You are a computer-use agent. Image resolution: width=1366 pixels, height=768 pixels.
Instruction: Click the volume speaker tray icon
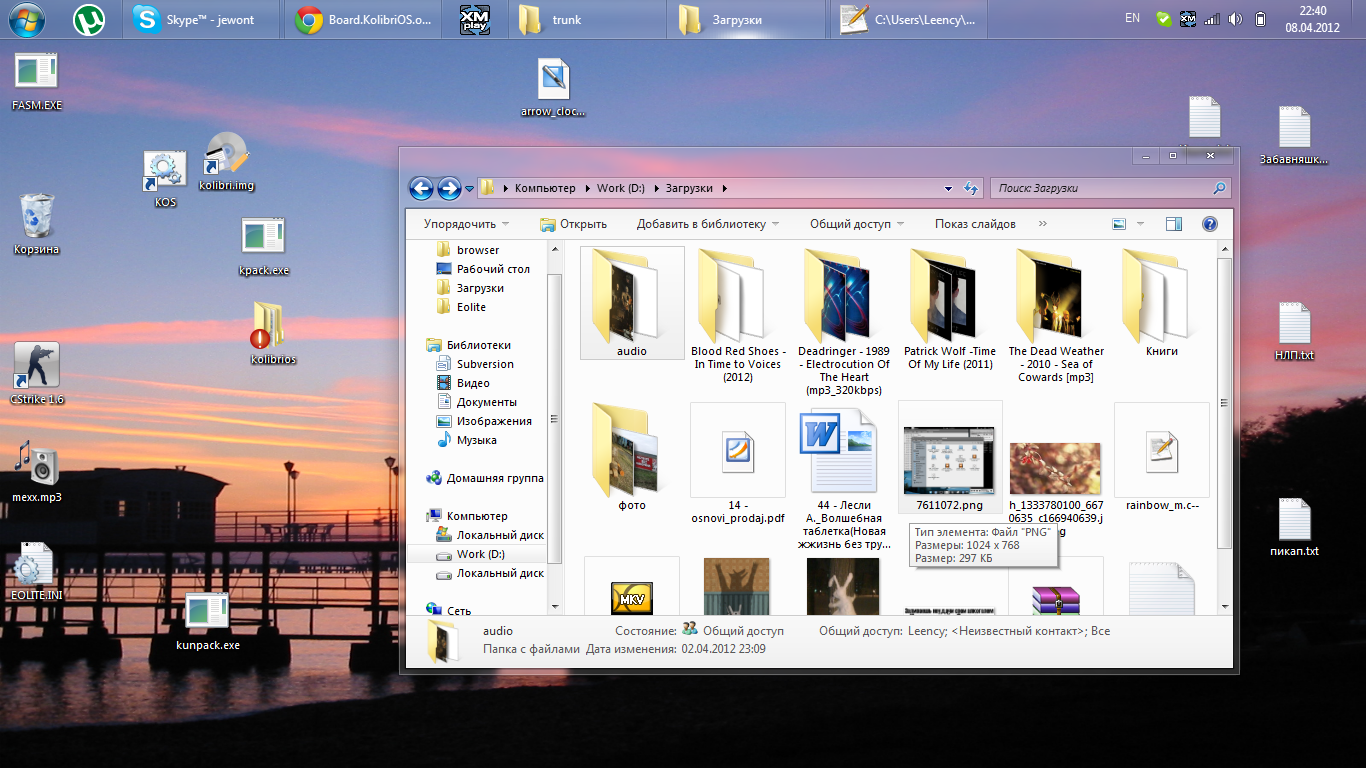(x=1235, y=19)
